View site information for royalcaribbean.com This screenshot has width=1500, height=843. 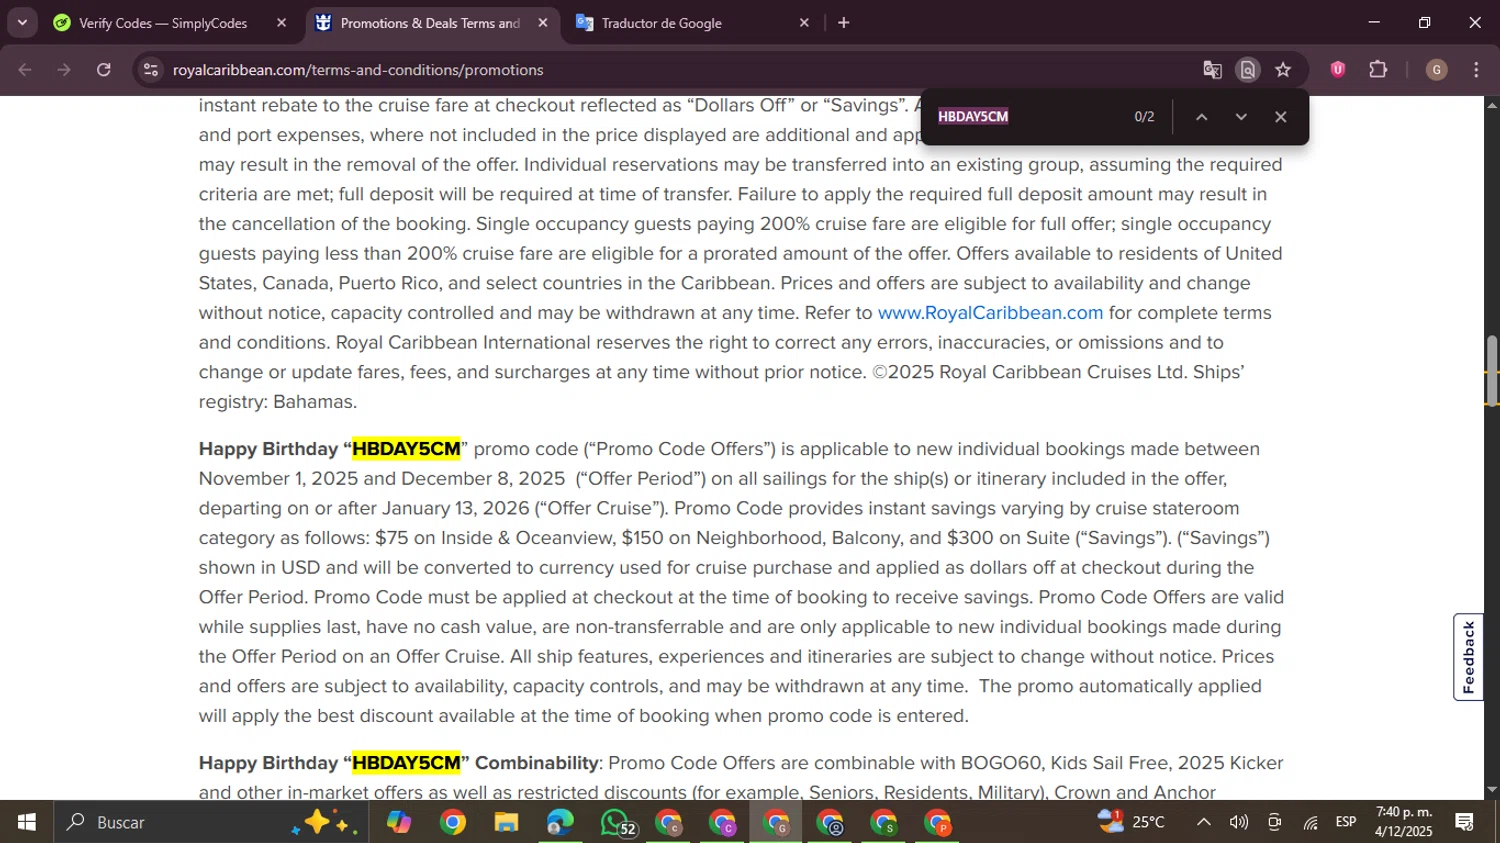pyautogui.click(x=151, y=70)
